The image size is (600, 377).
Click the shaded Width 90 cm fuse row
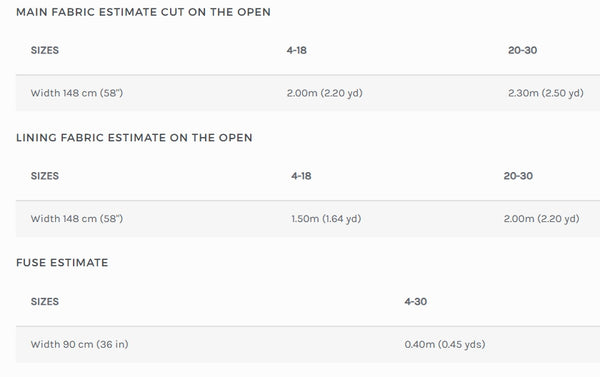(x=308, y=344)
